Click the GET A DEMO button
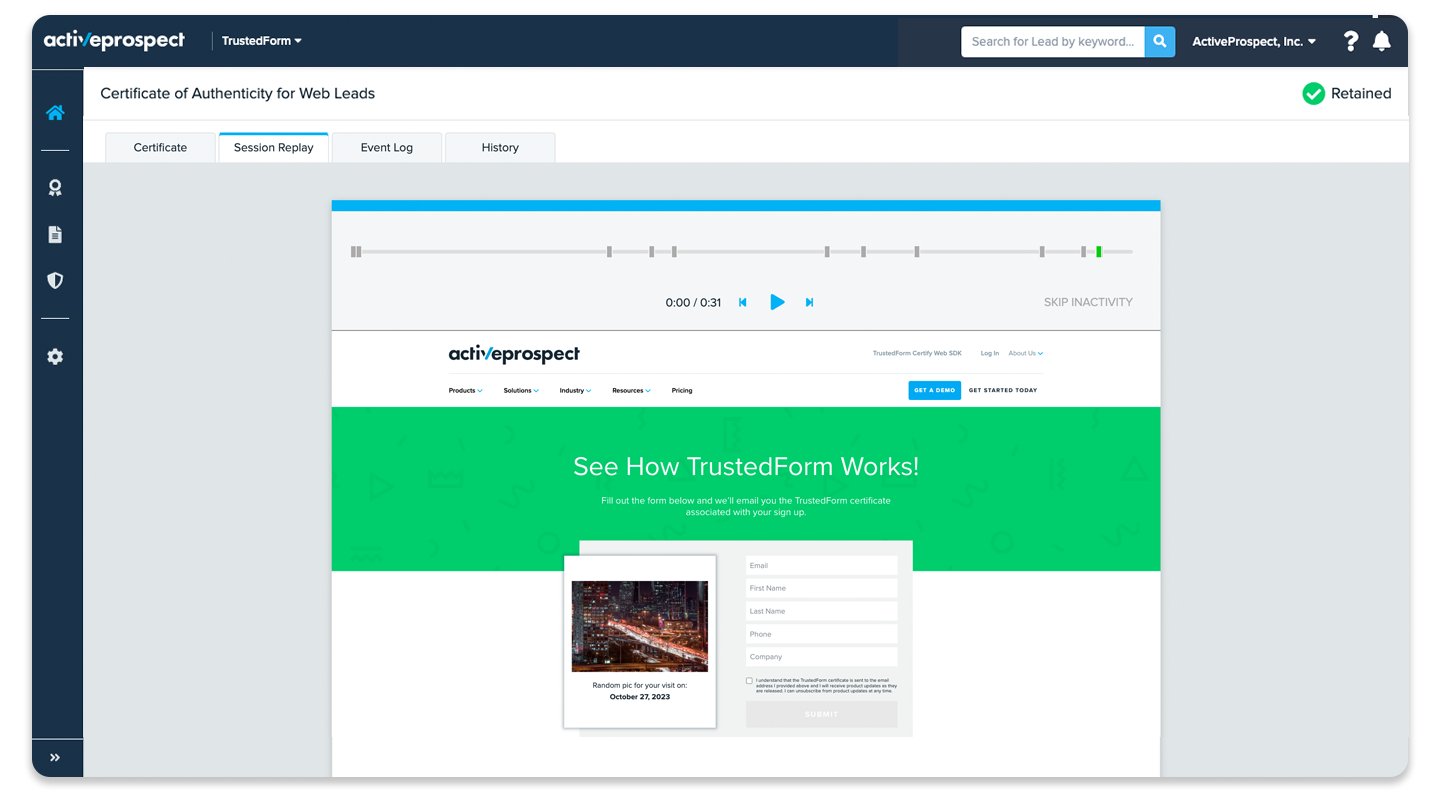Image resolution: width=1440 pixels, height=796 pixels. tap(934, 390)
